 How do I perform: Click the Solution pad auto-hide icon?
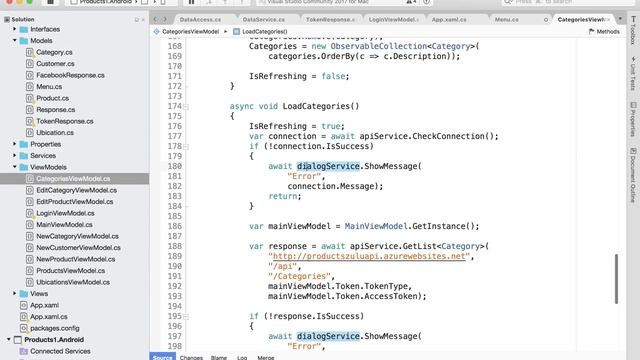tap(137, 20)
